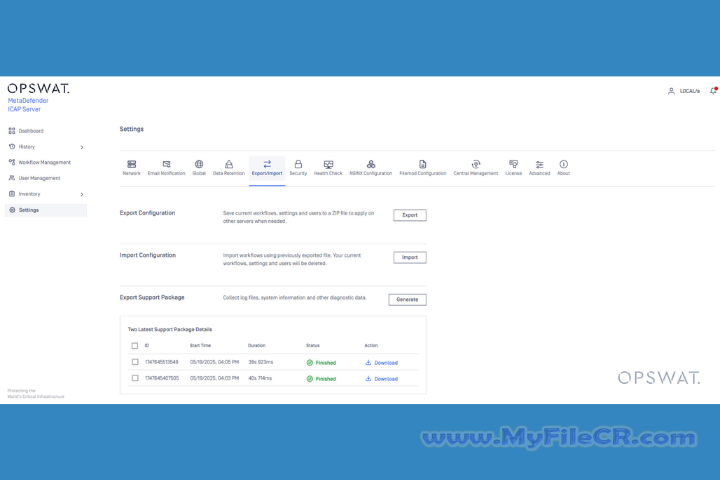Open Email Notification settings icon
This screenshot has height=480, width=720.
pyautogui.click(x=166, y=164)
